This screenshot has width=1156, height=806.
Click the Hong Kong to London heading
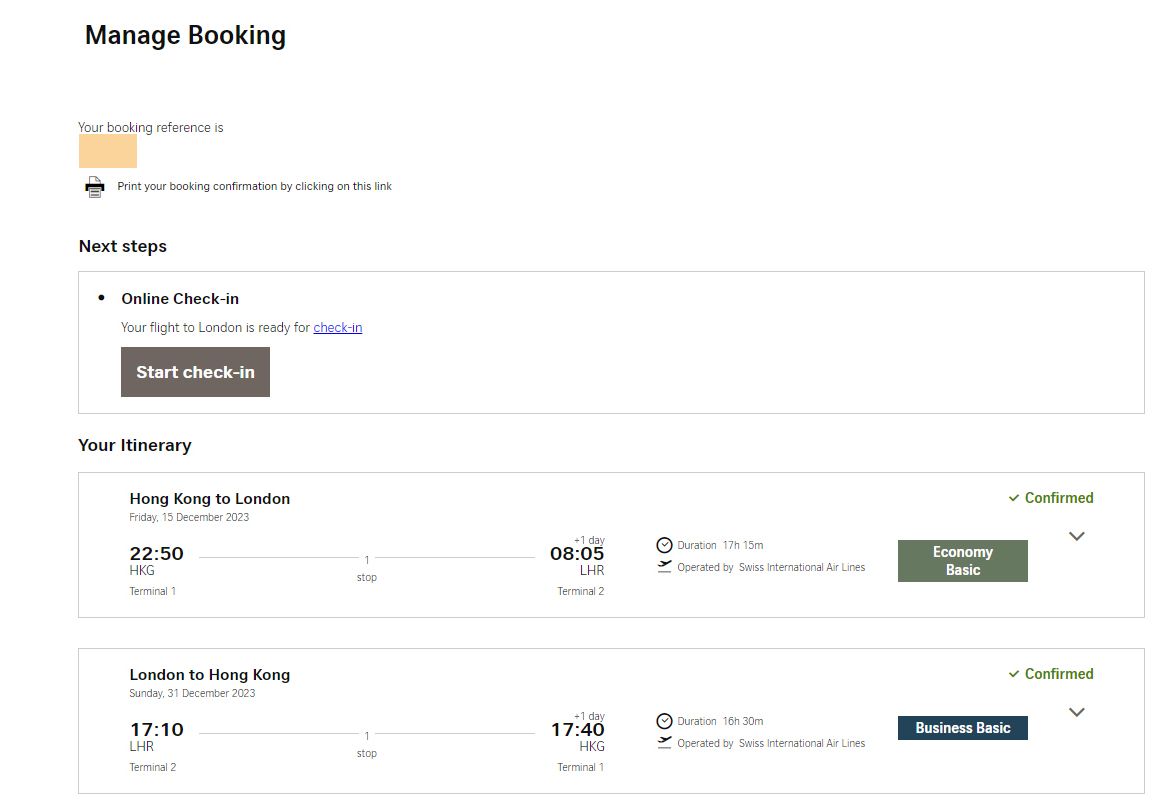pos(210,499)
